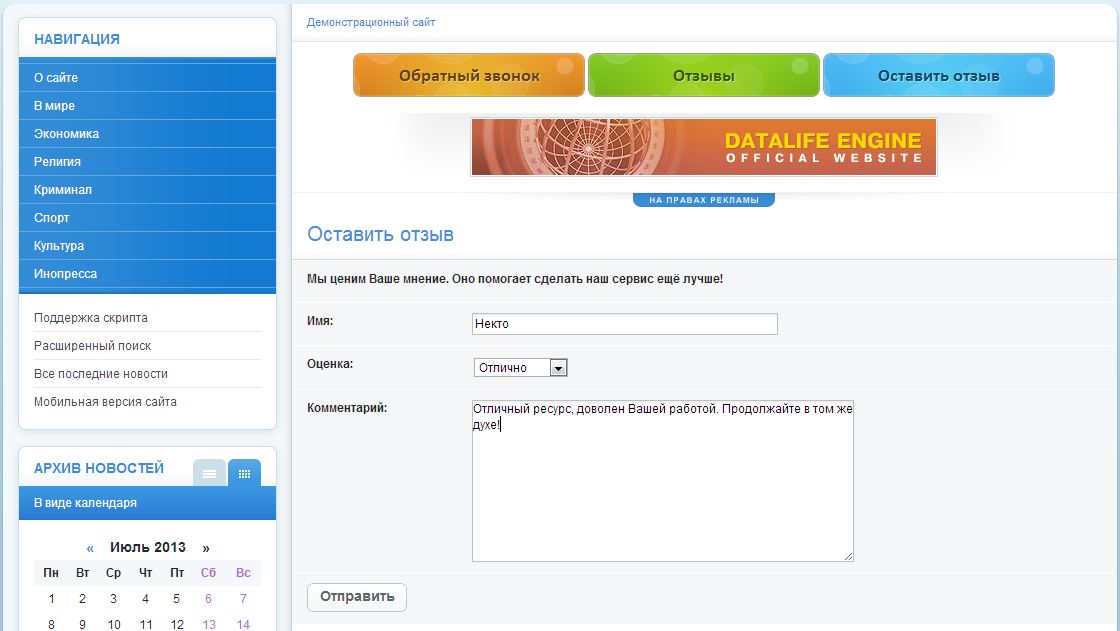This screenshot has width=1120, height=631.
Task: Click the blue Оставить отзыв button
Action: pyautogui.click(x=938, y=76)
